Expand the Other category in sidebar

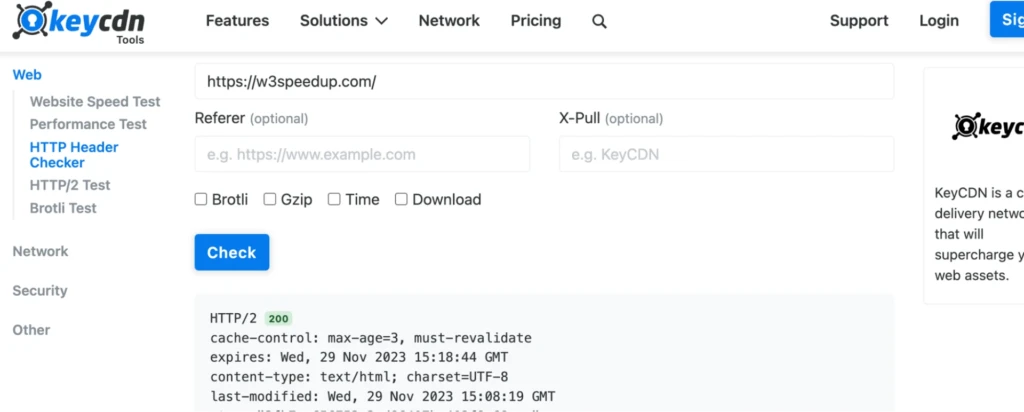pyautogui.click(x=31, y=330)
